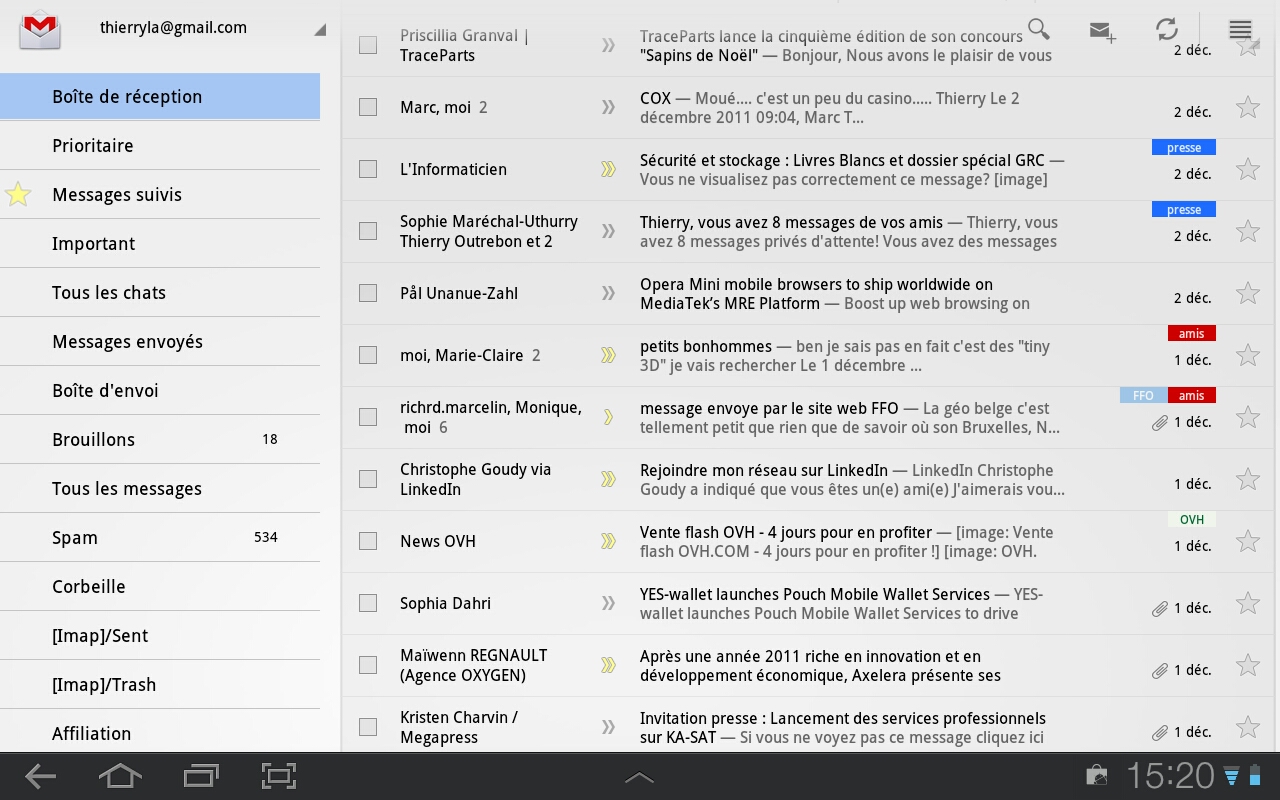Open Messages envoyés folder
Screen dimensions: 1280x800
[160, 342]
